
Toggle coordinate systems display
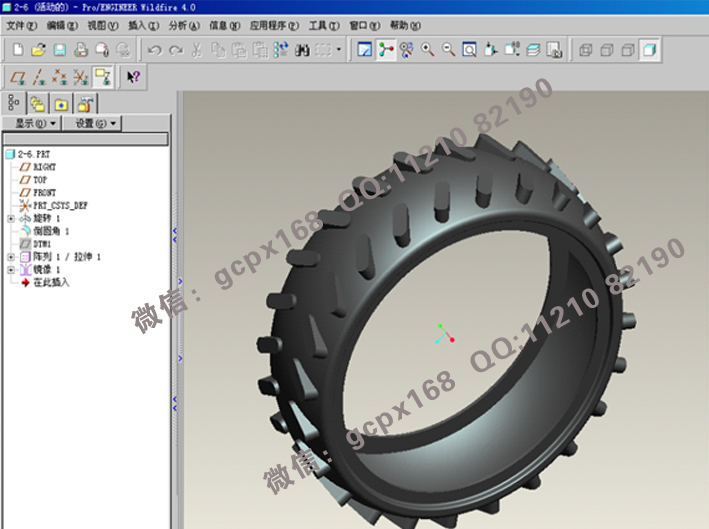(x=80, y=76)
